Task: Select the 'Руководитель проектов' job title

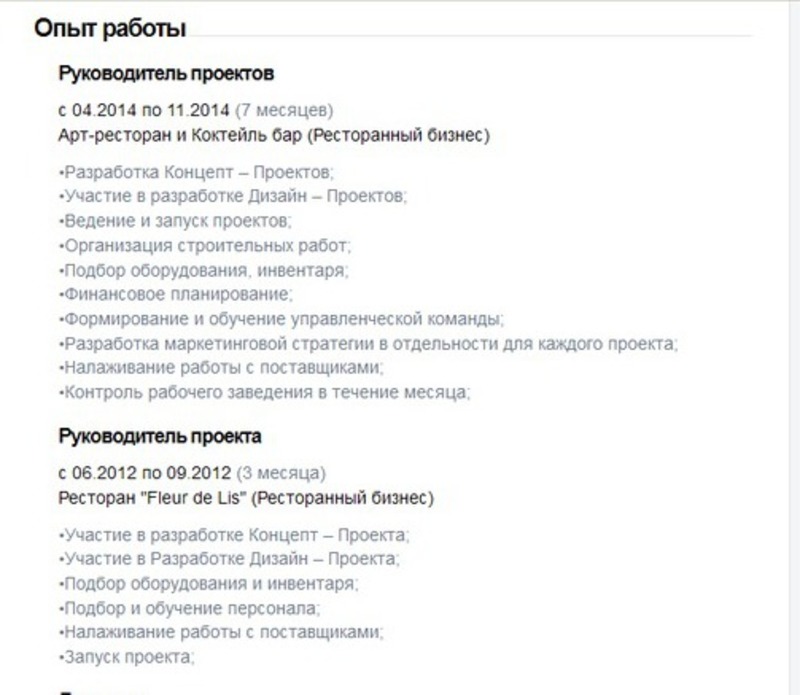Action: (166, 73)
